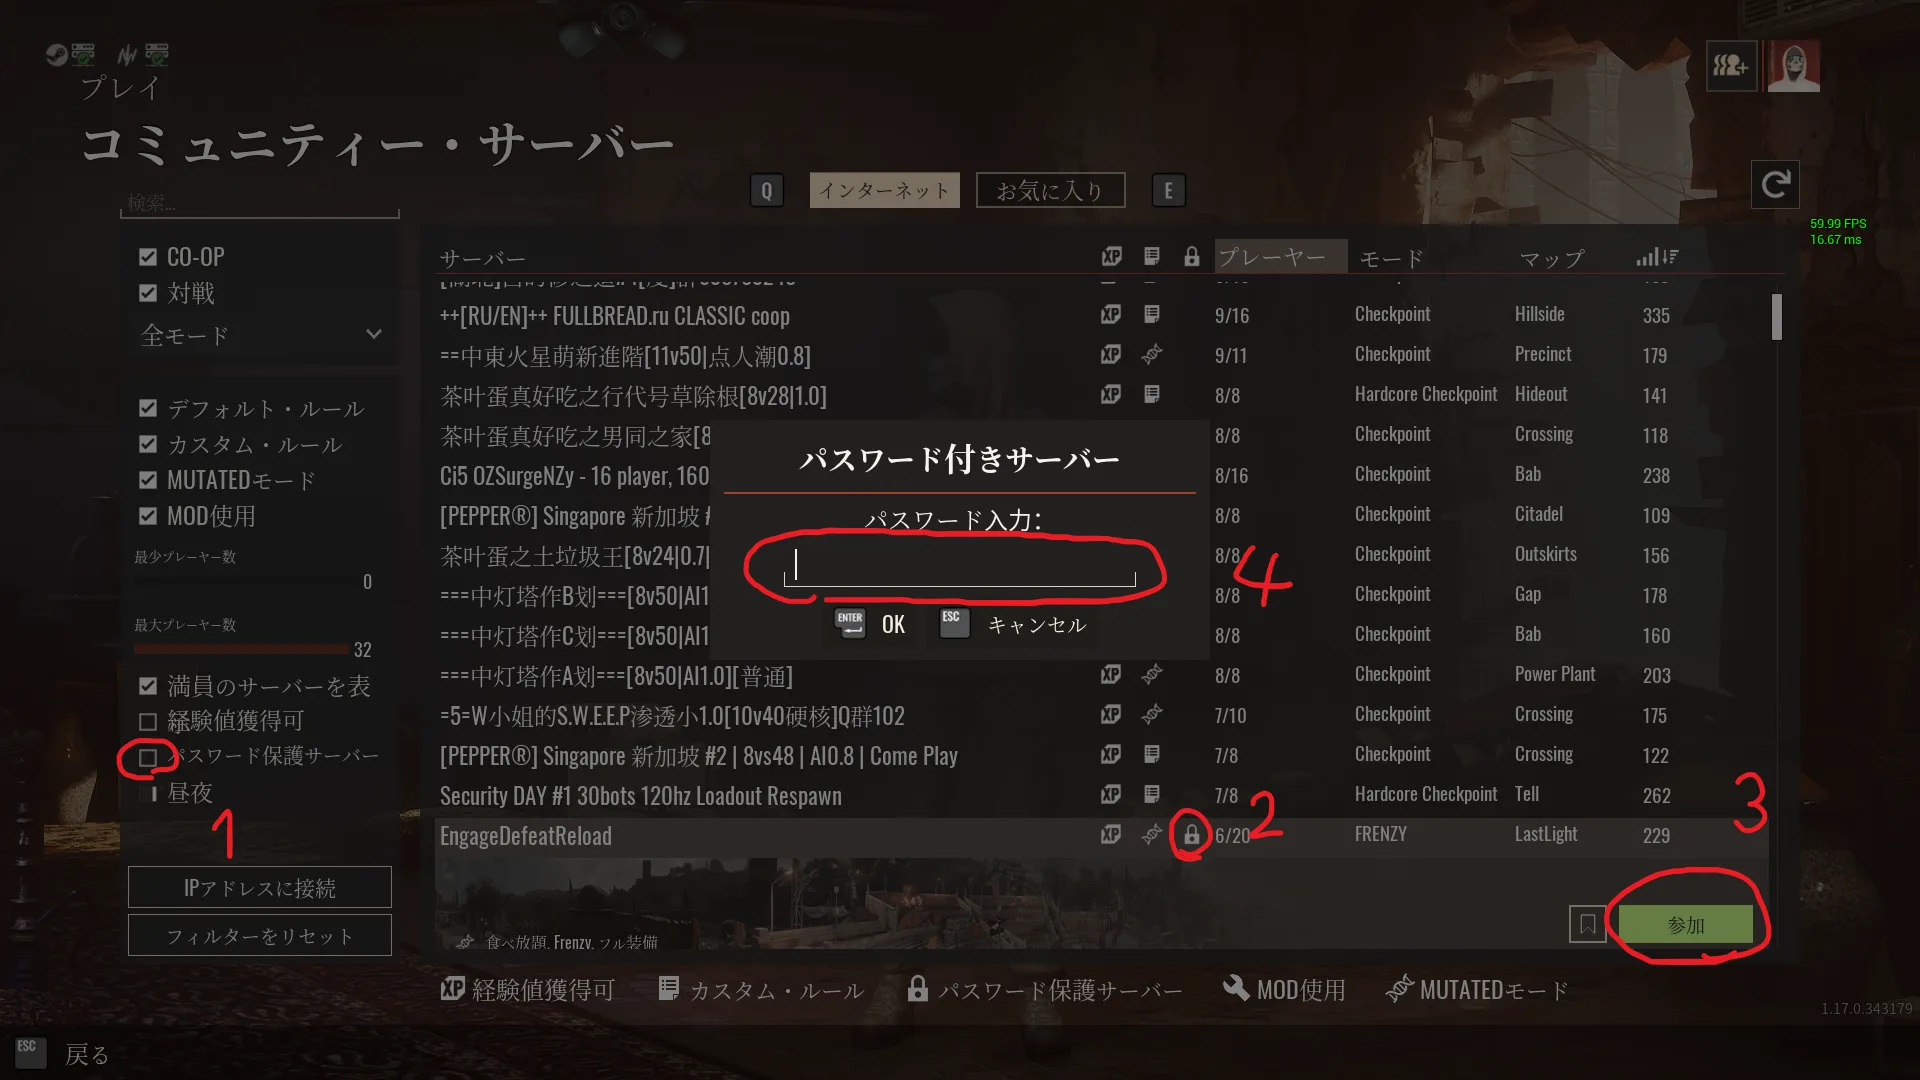Open the invite friends icon
The height and width of the screenshot is (1080, 1920).
(x=1731, y=66)
